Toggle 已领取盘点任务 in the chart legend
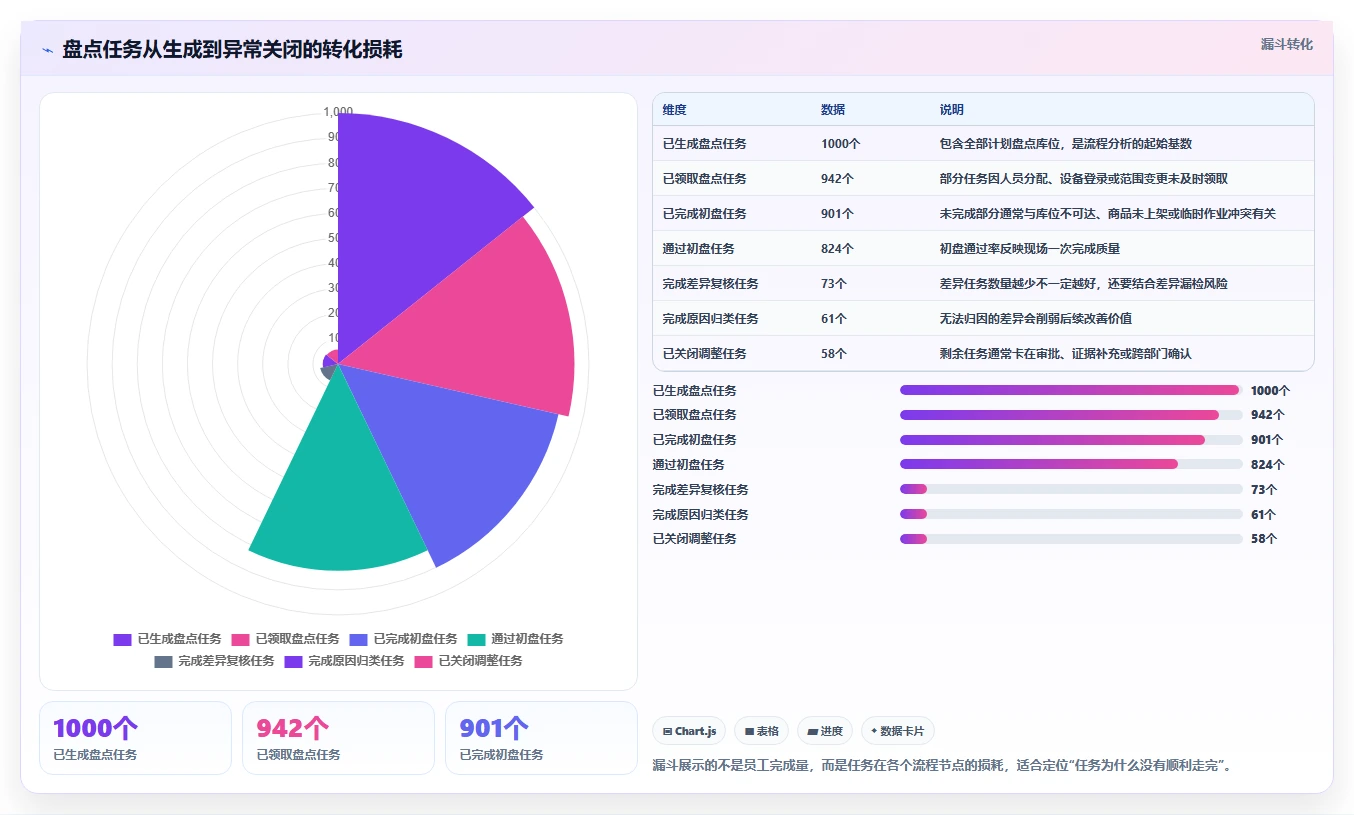Image resolution: width=1354 pixels, height=815 pixels. tap(286, 639)
